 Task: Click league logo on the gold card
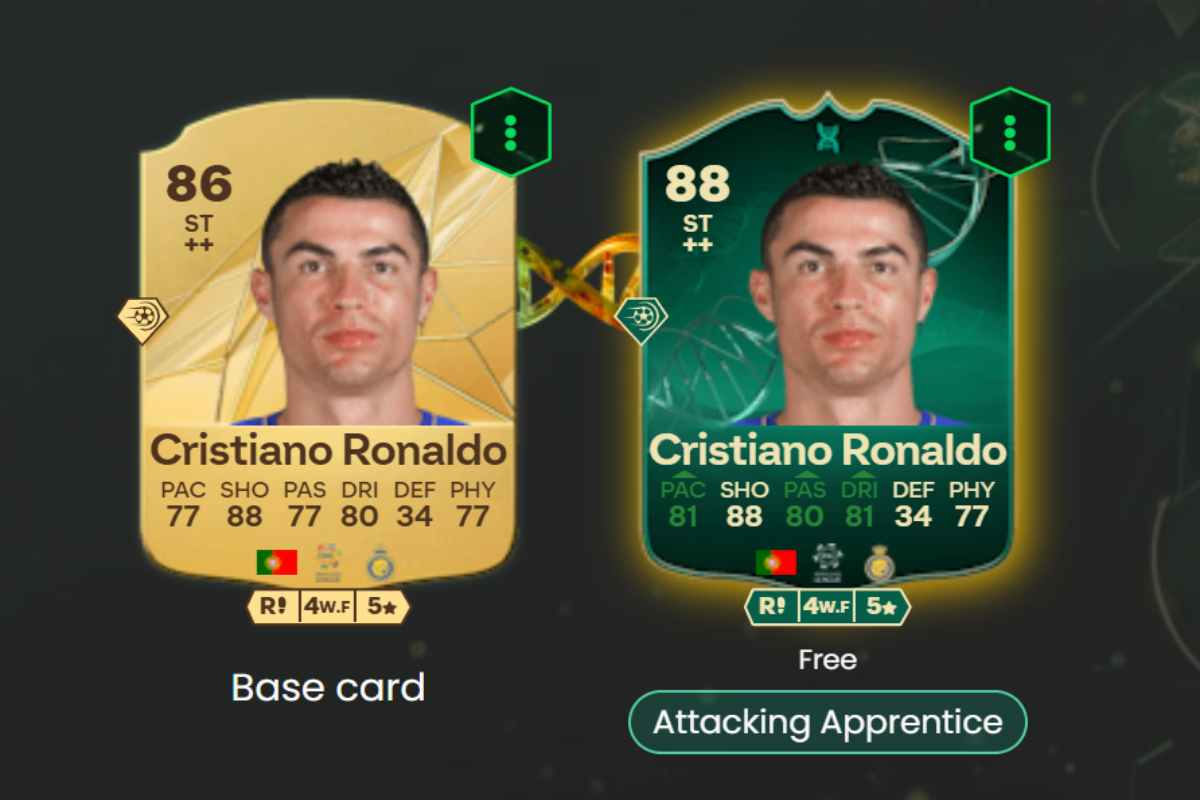pyautogui.click(x=329, y=563)
